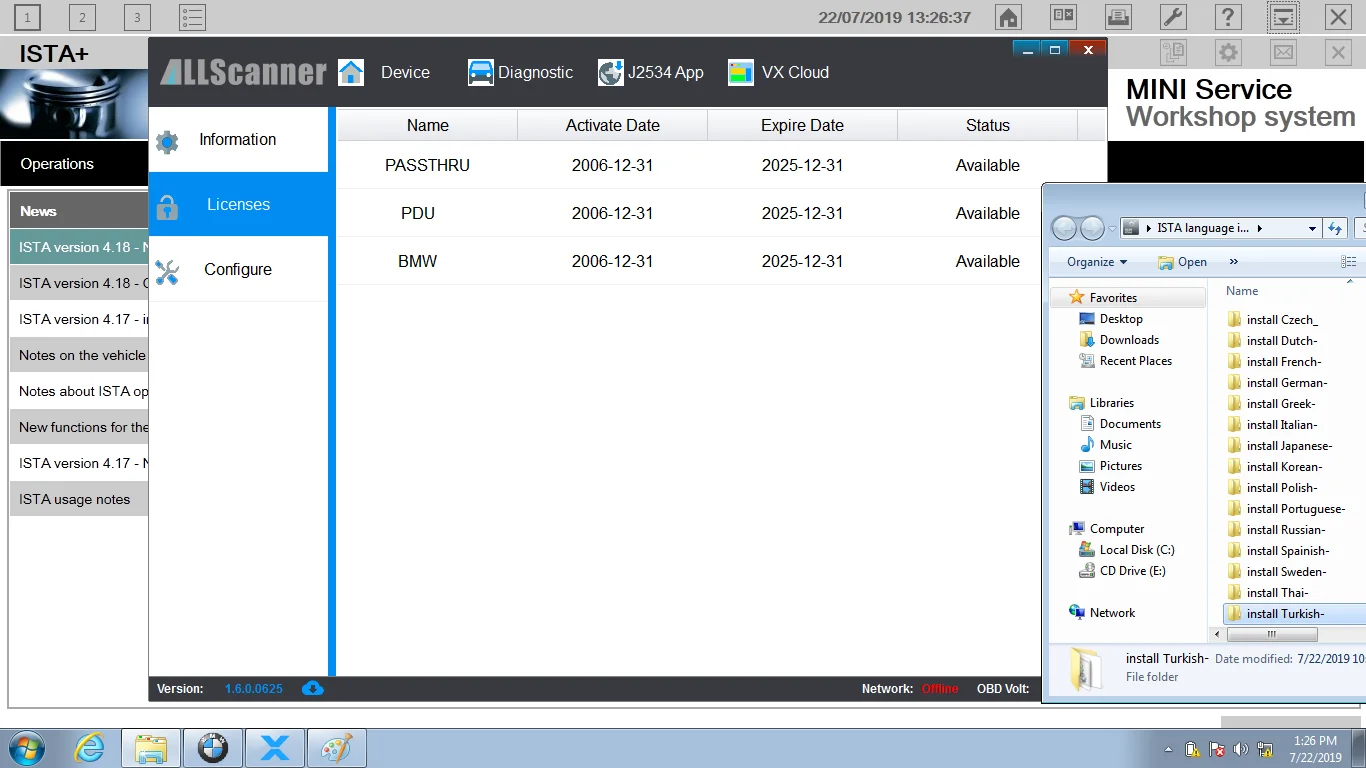Image resolution: width=1366 pixels, height=768 pixels.
Task: Open ISTA wrench settings icon
Action: tap(1173, 17)
